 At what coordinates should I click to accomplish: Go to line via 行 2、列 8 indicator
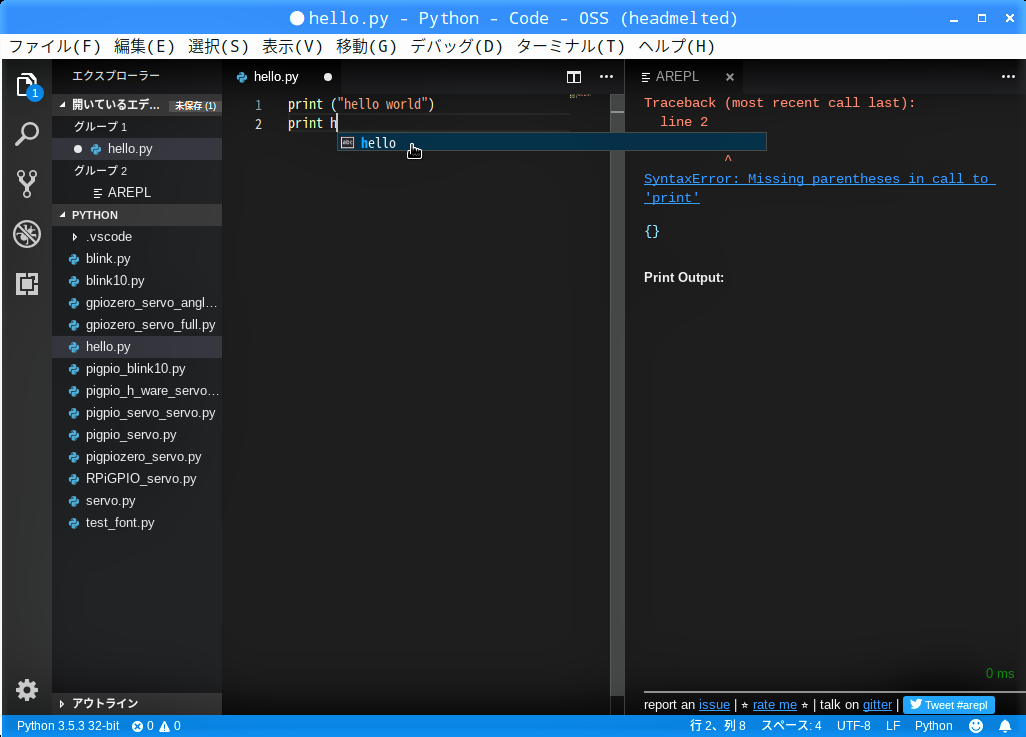(717, 726)
